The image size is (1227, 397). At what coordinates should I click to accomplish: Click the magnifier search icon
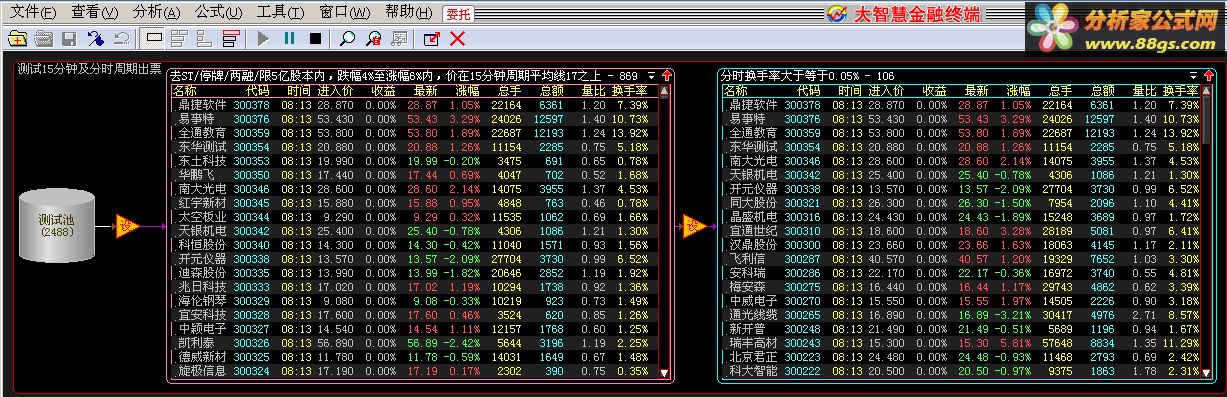(347, 39)
